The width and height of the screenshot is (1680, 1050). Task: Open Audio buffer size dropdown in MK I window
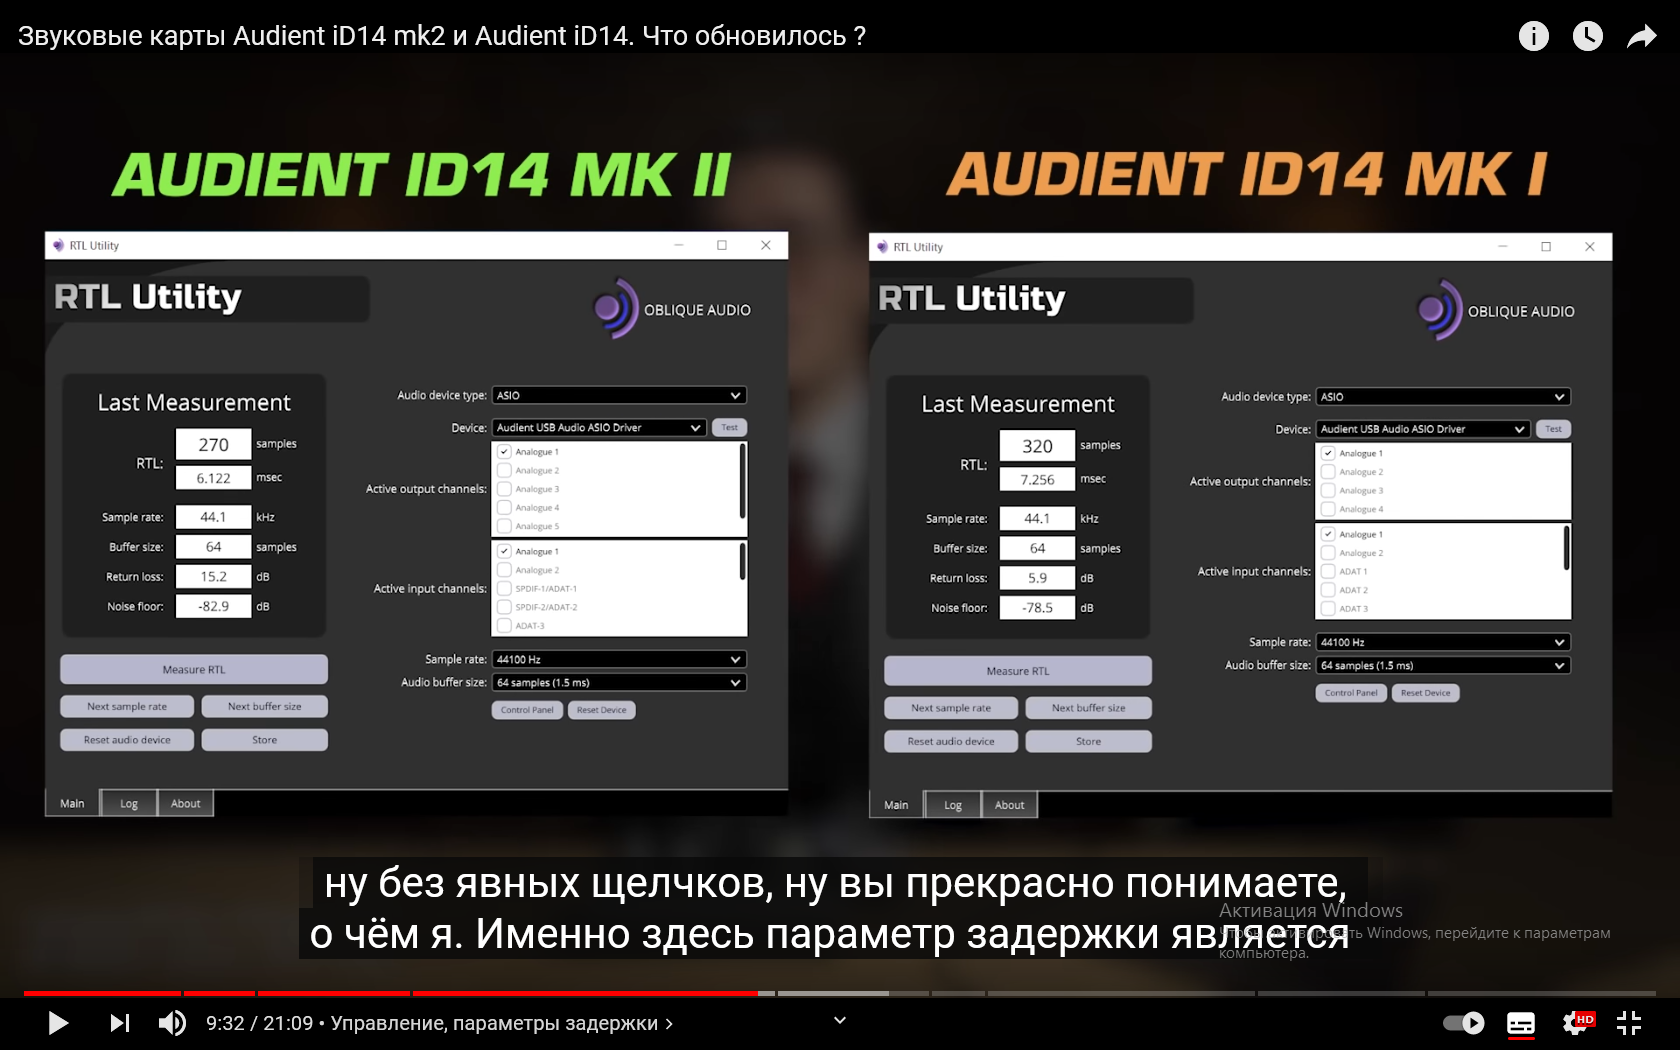pyautogui.click(x=1443, y=665)
